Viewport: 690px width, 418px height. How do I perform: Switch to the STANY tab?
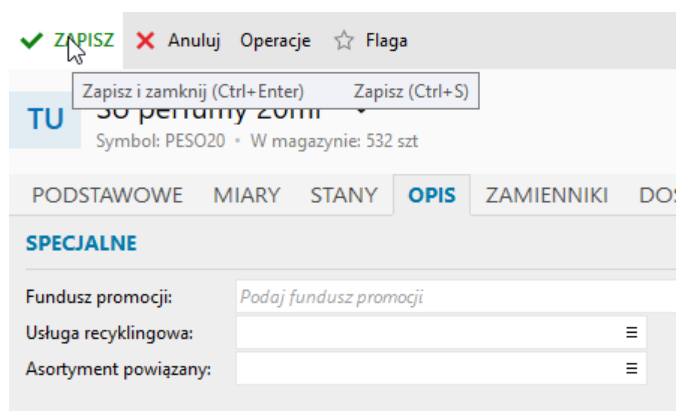344,195
